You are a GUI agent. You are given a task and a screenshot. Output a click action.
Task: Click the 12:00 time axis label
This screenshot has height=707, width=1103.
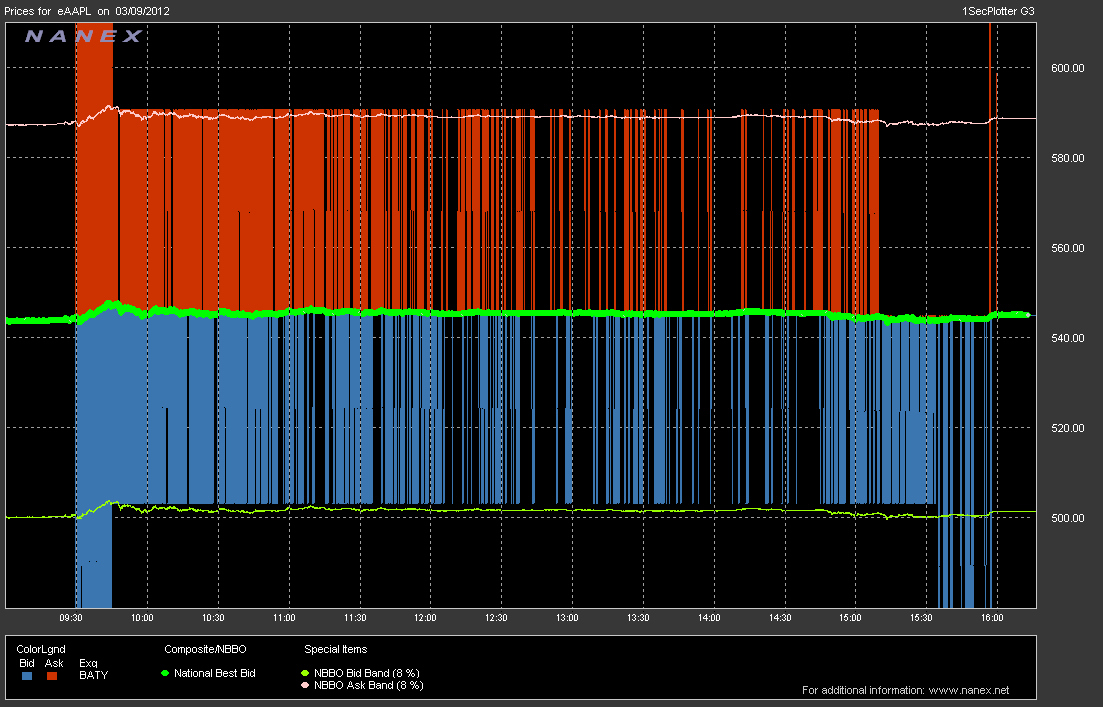425,618
